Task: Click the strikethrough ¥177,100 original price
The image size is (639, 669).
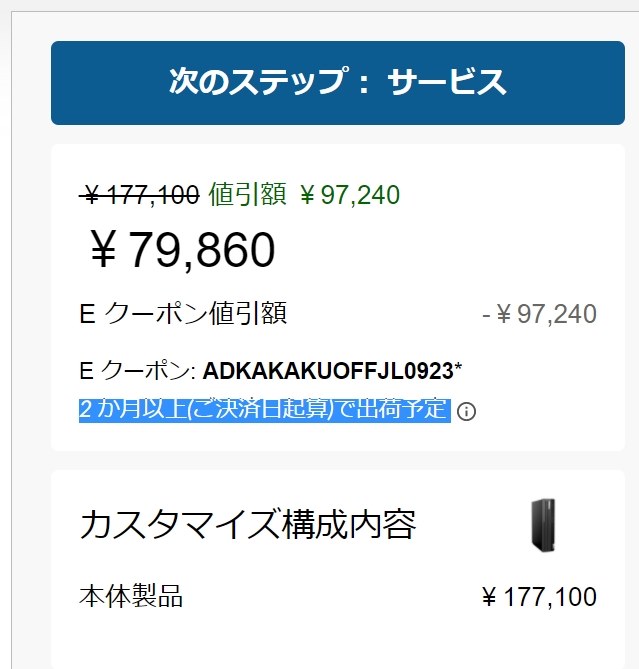Action: pos(140,195)
